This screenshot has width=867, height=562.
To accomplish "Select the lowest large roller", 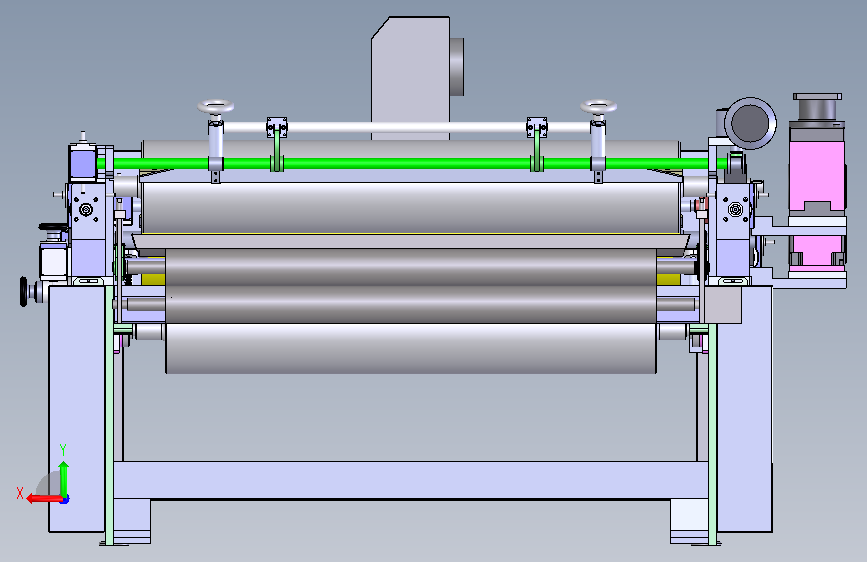I will [411, 348].
